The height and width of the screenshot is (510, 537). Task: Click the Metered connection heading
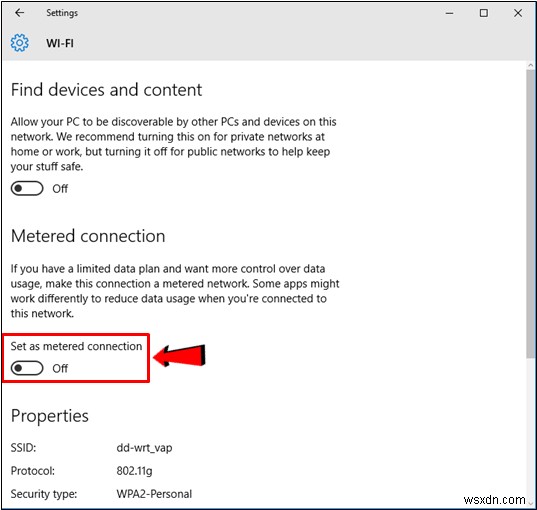coord(88,236)
